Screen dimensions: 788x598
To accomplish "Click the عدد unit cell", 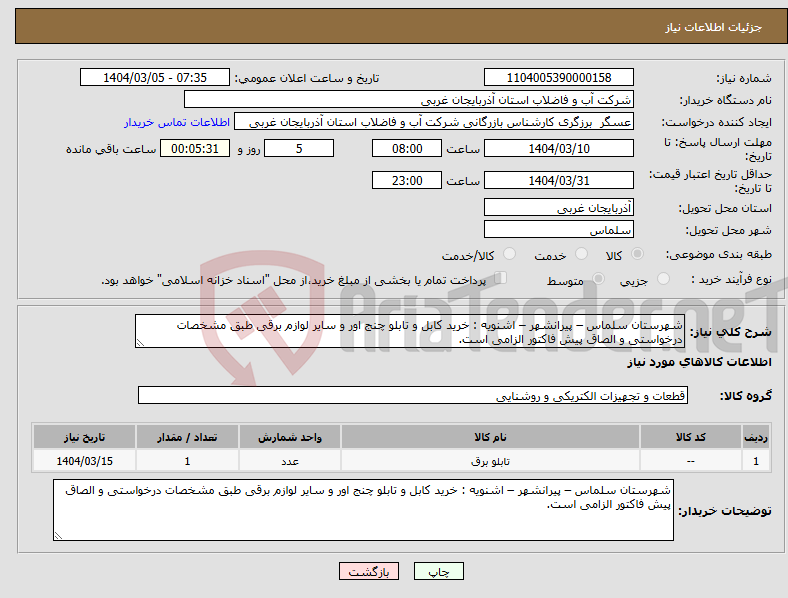I will [x=290, y=461].
